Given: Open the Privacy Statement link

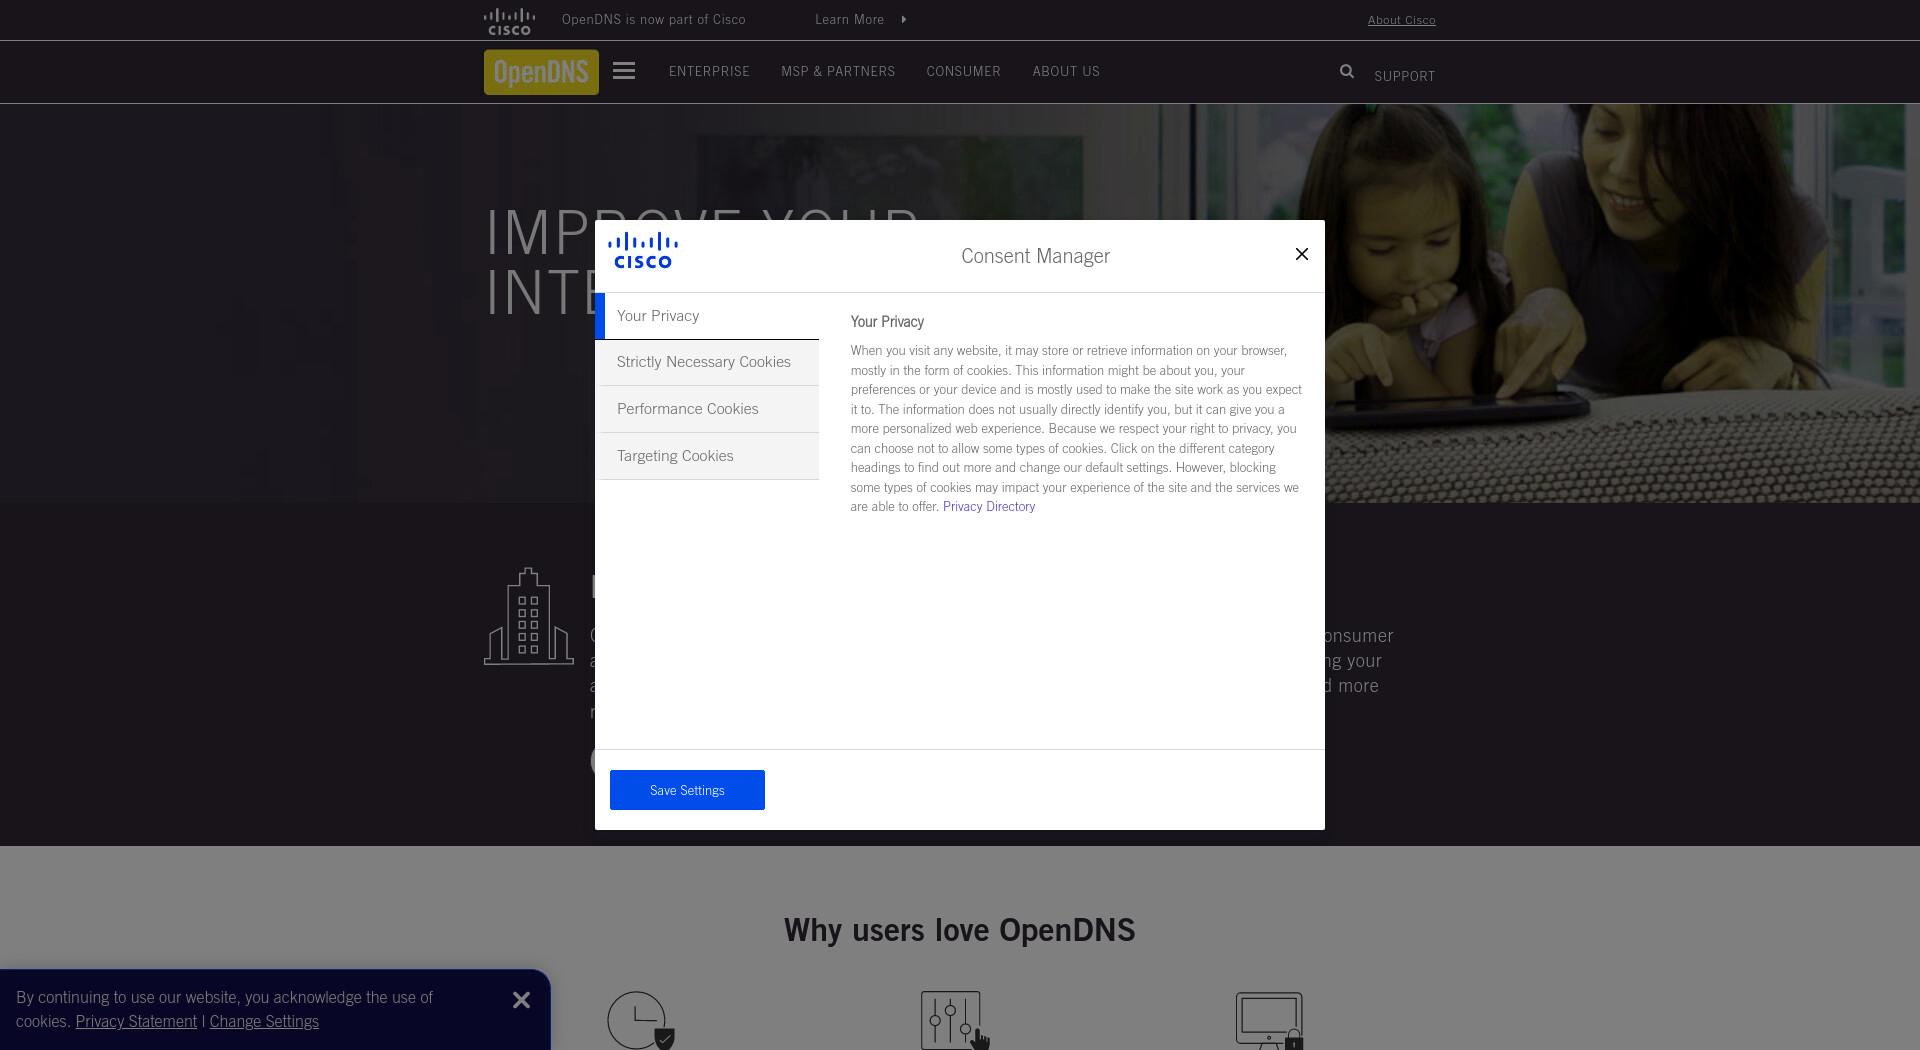Looking at the screenshot, I should (x=136, y=1021).
